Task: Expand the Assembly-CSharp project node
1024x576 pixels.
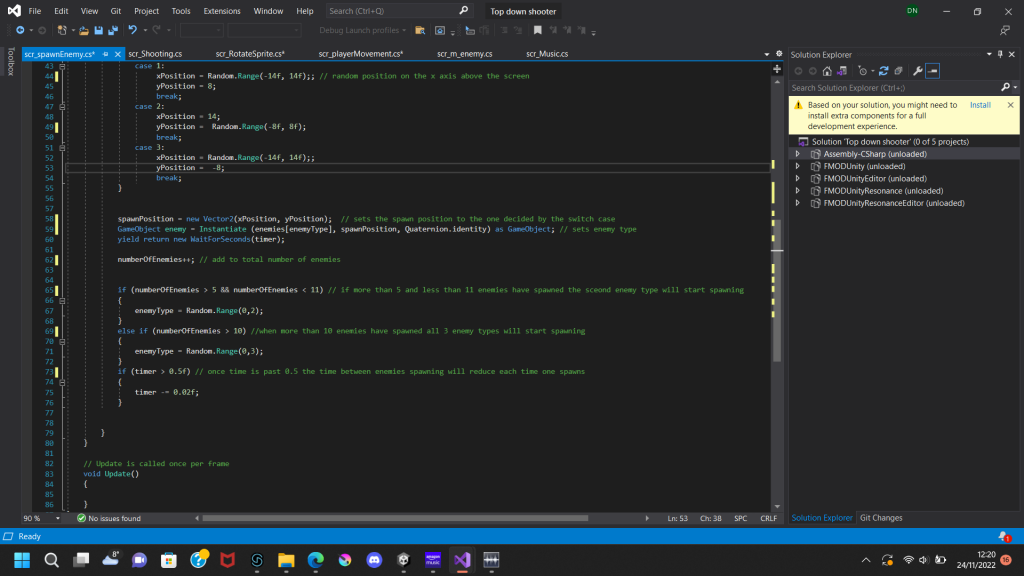Action: tap(798, 154)
